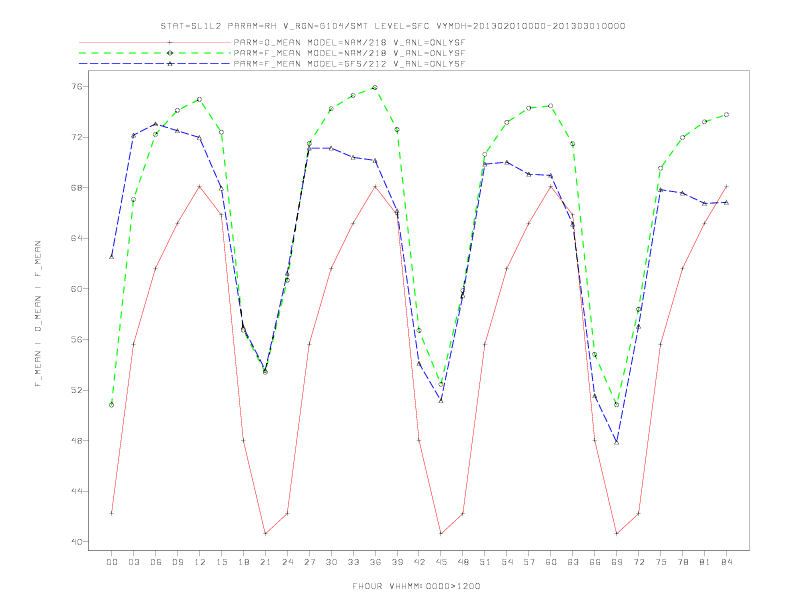This screenshot has height=612, width=792.
Task: Click the x-axis forecast hour label 72
Action: click(x=639, y=562)
